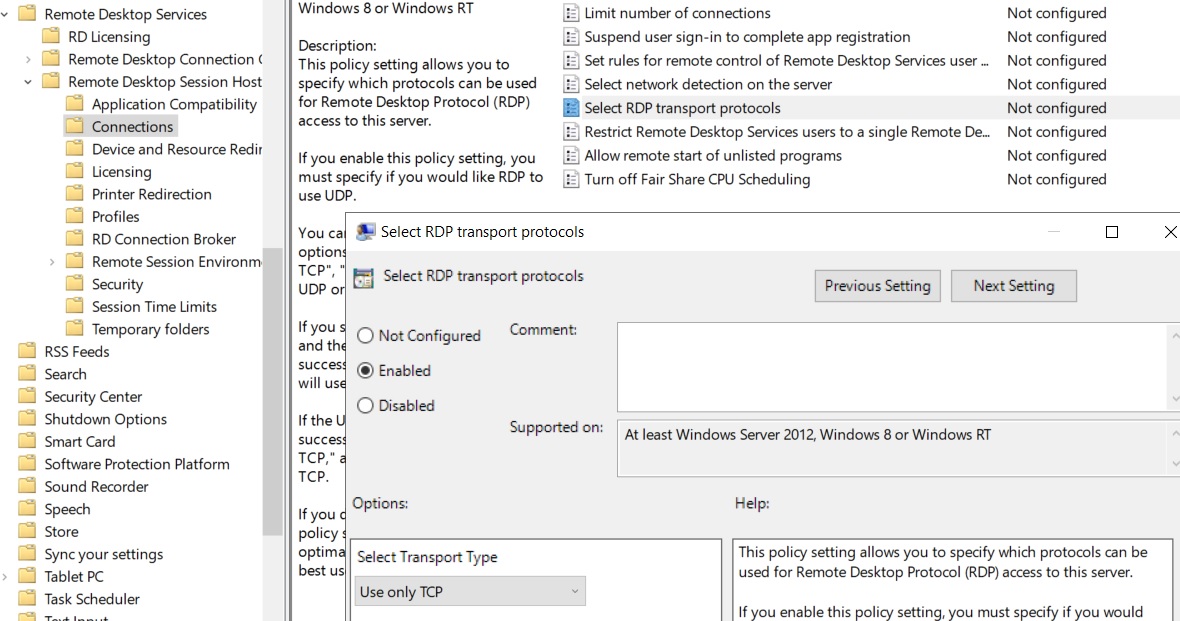Click inside the Comment text box
Screen dimensions: 1180x621
[890, 366]
